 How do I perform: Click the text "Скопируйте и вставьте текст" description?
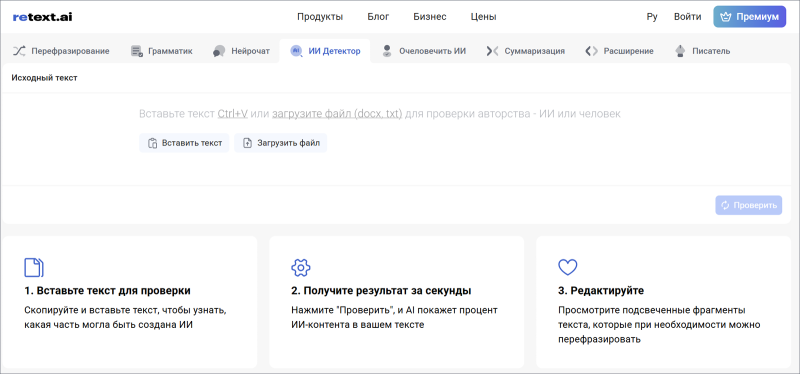[x=125, y=317]
